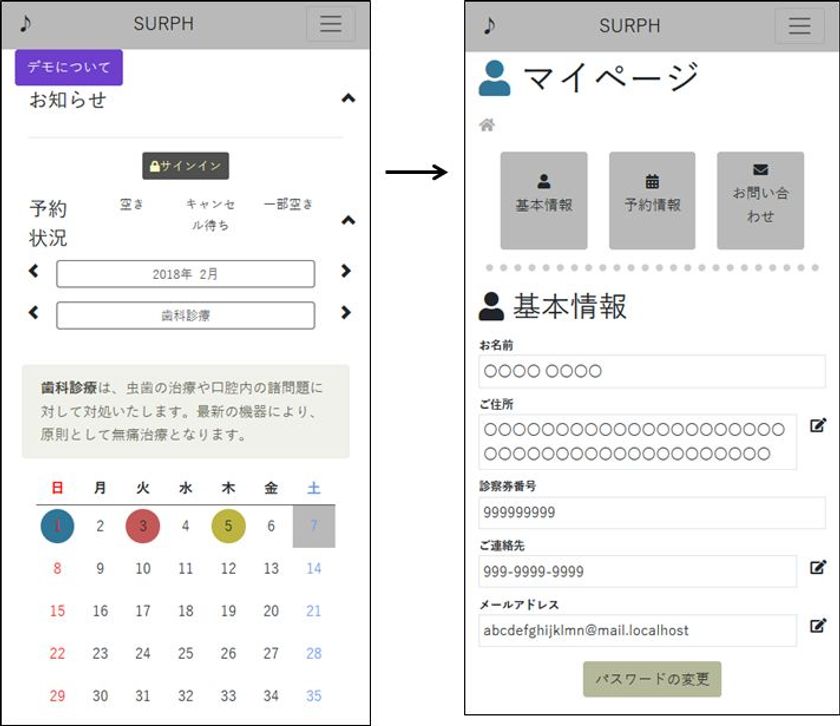This screenshot has width=840, height=726.
Task: Click SURPH title on My Page screen
Action: coord(629,26)
